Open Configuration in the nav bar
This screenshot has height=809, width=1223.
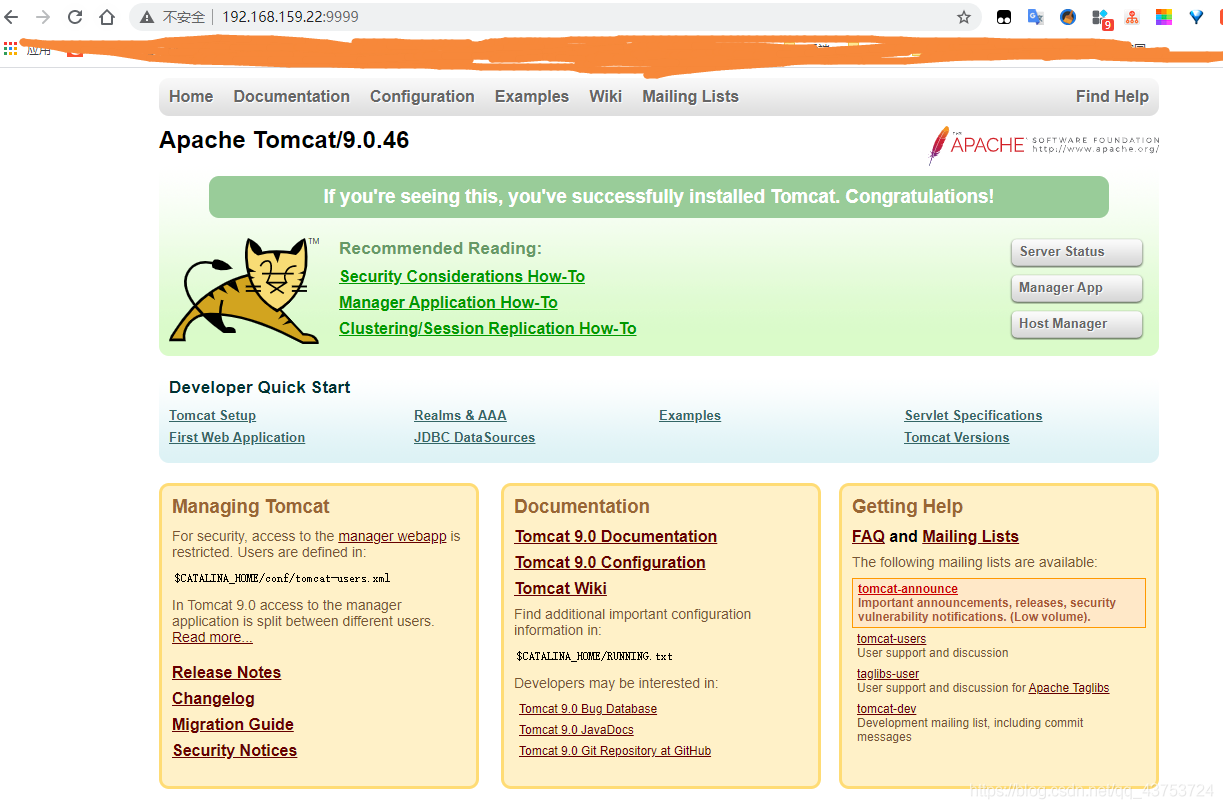422,96
